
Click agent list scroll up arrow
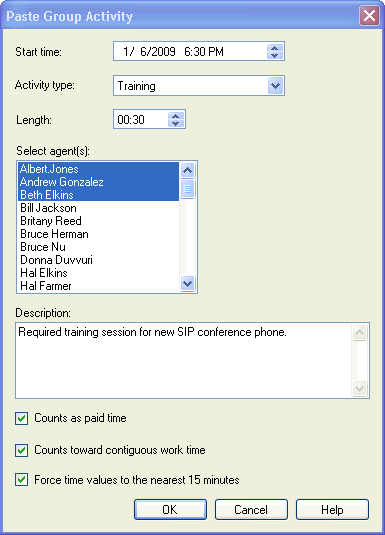tap(187, 170)
